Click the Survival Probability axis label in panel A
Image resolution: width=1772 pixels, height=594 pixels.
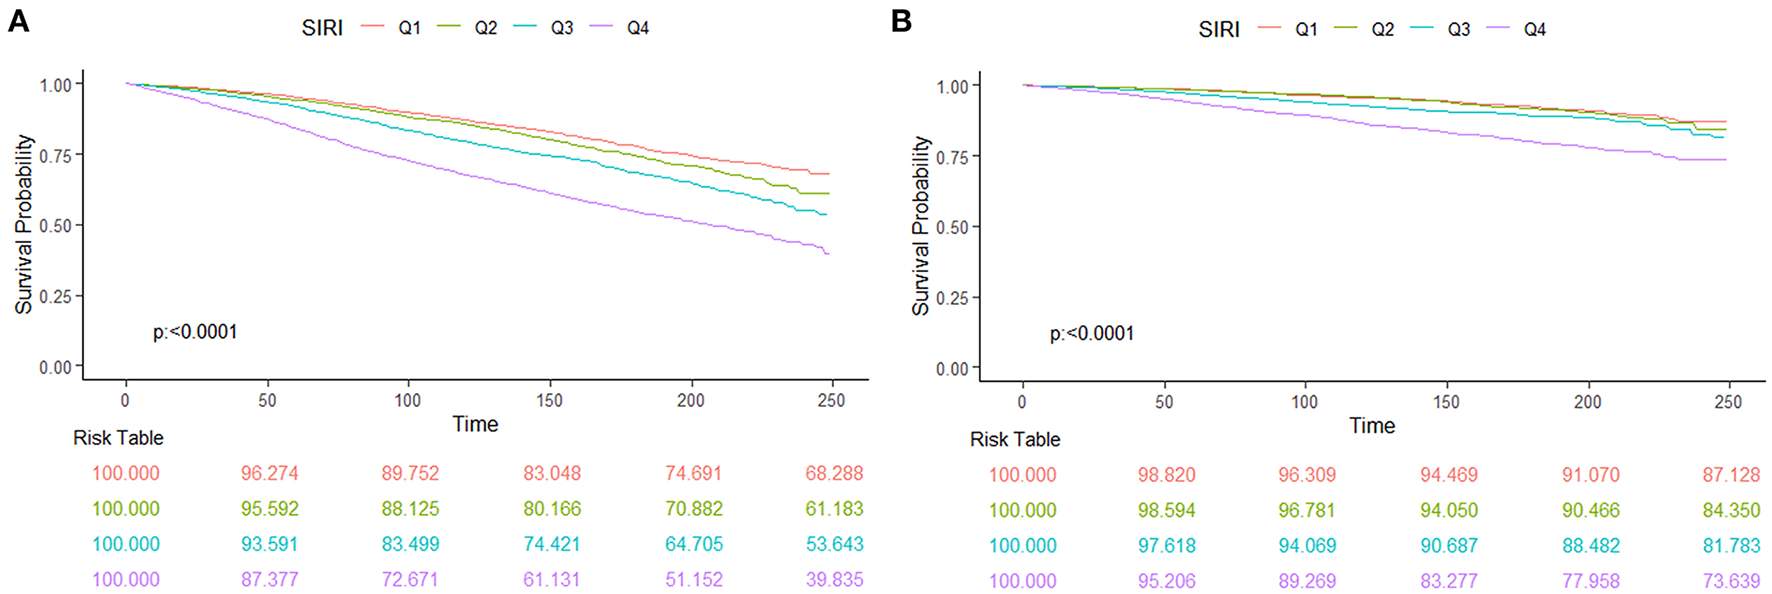(24, 225)
